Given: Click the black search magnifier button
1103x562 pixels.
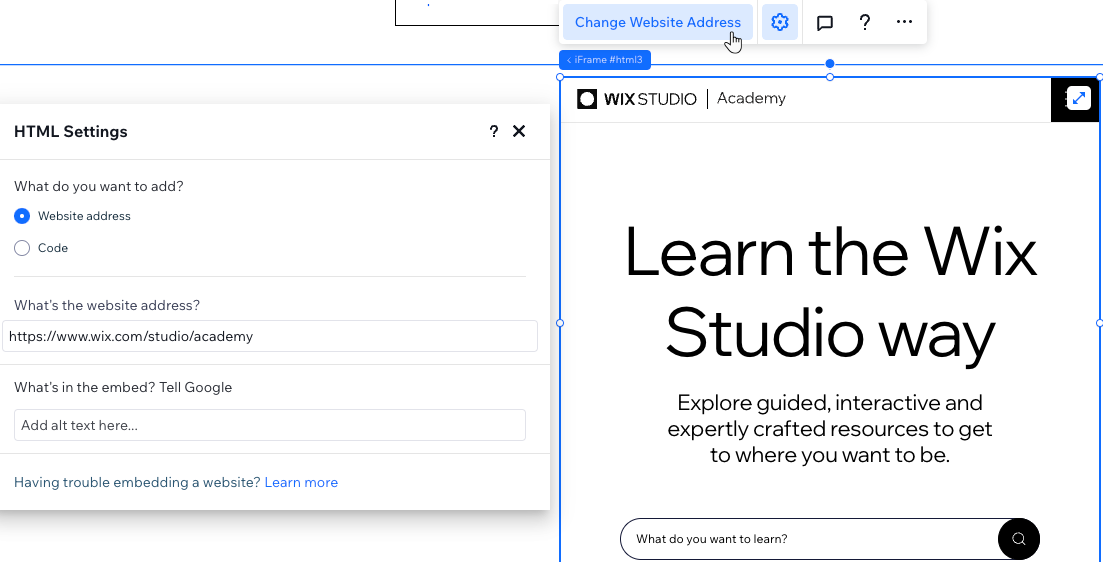Looking at the screenshot, I should 1019,539.
